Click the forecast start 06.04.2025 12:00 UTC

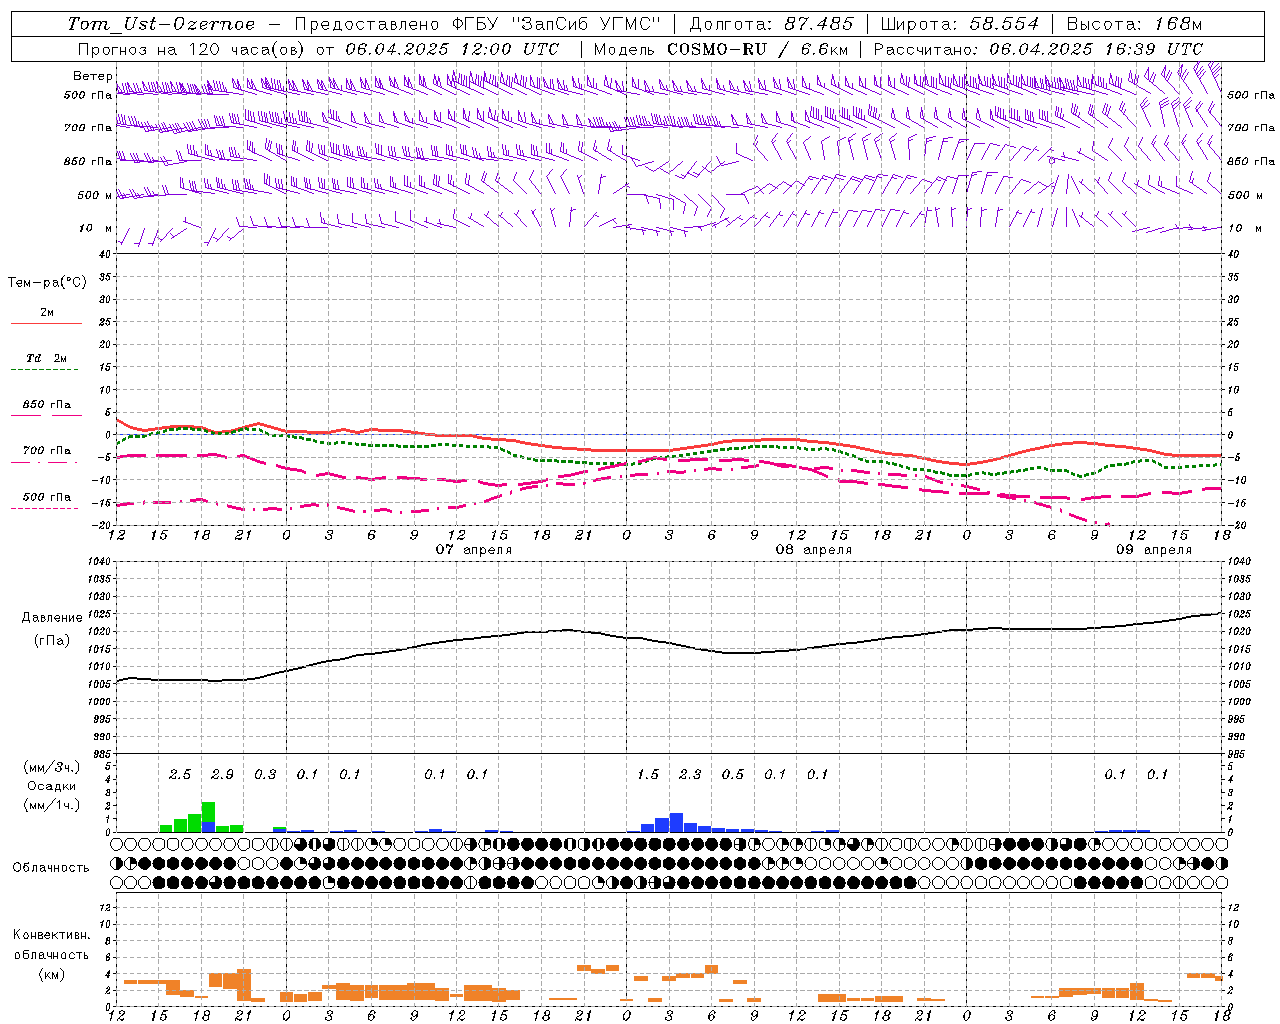coord(452,49)
